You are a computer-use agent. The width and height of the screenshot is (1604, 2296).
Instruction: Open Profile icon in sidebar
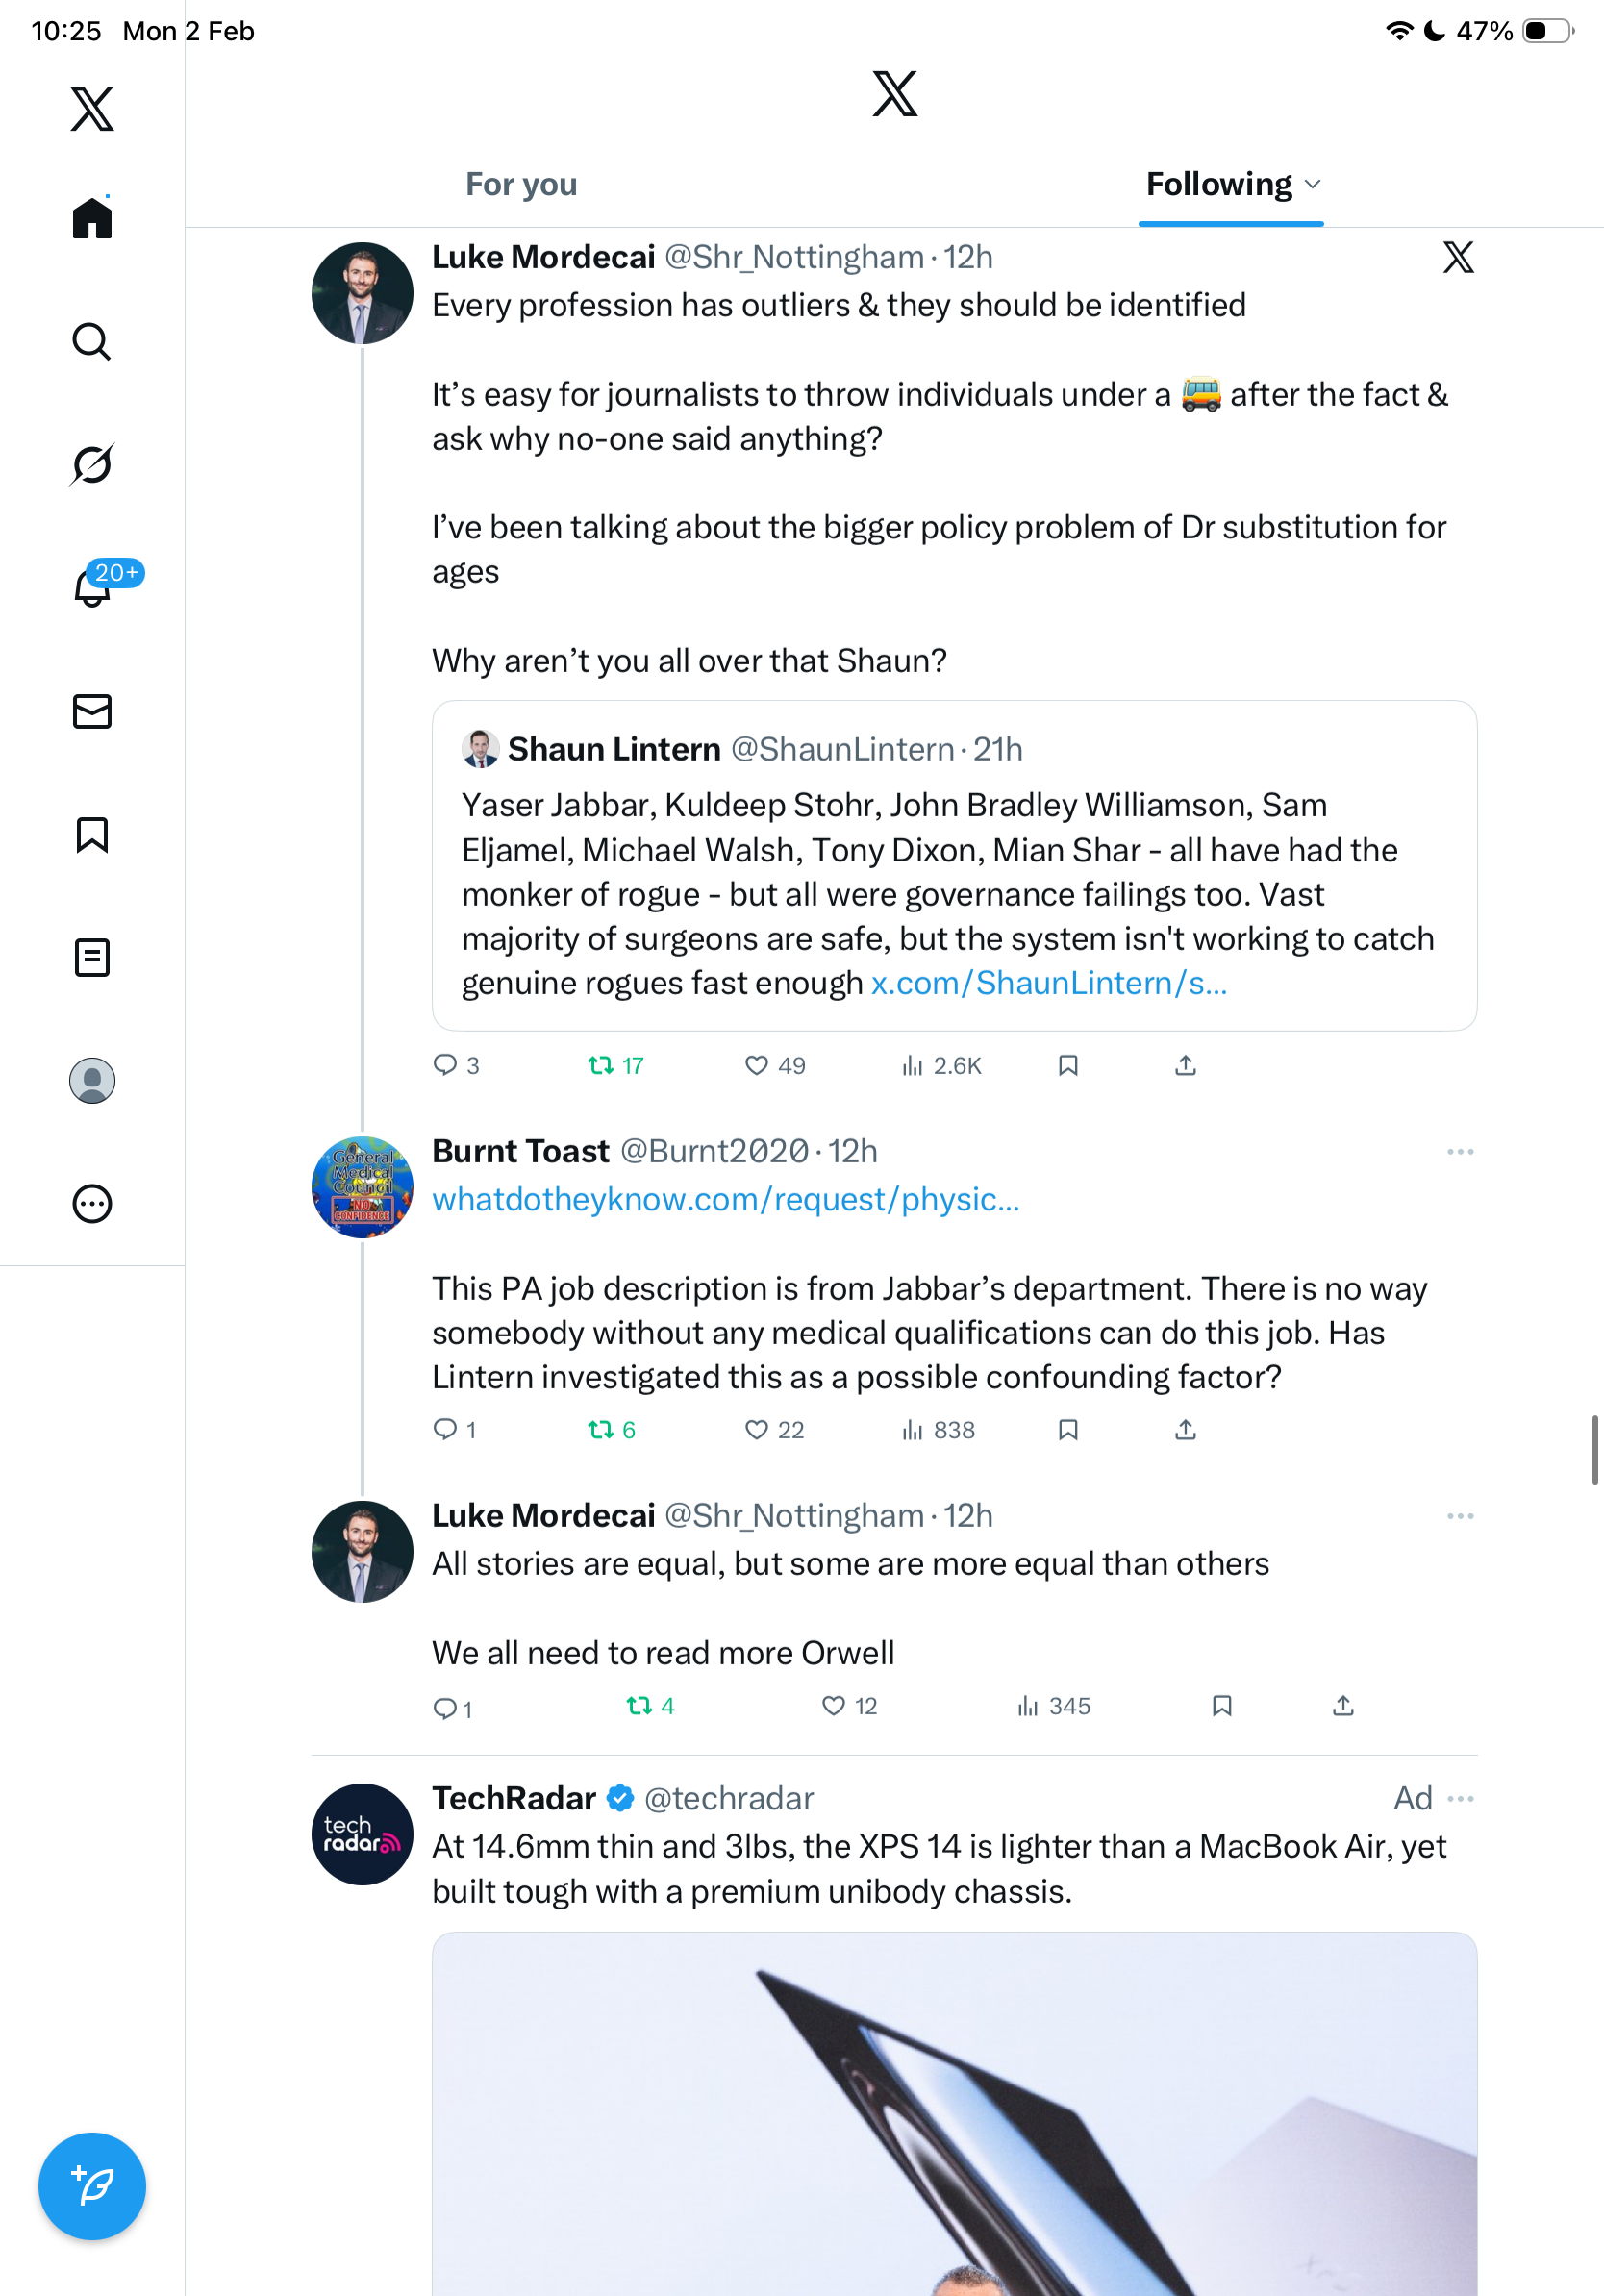pyautogui.click(x=92, y=1081)
